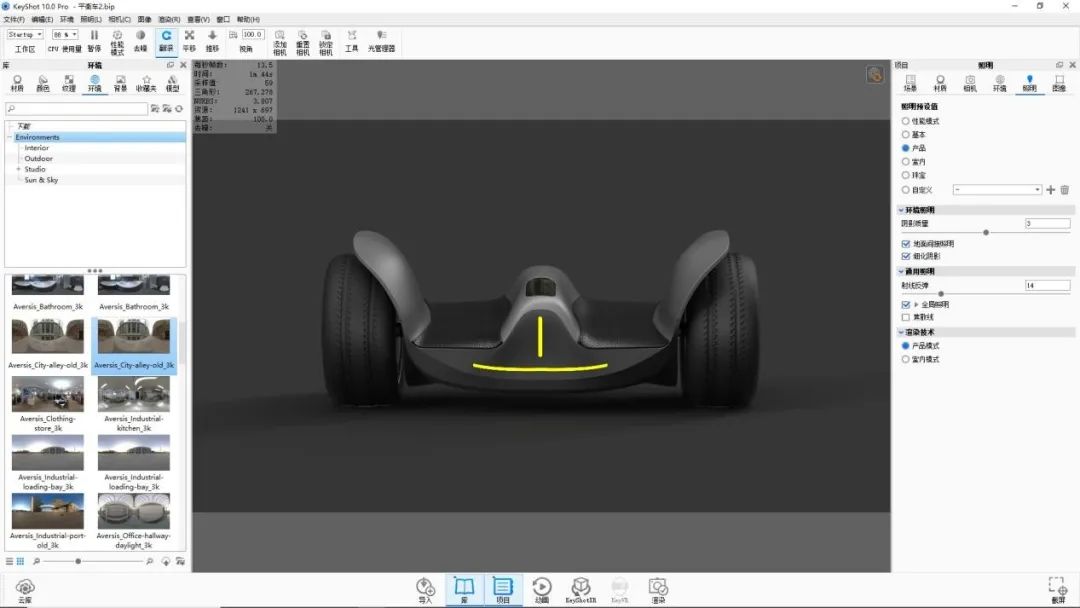Select the Performance Mode lighting preset
Screen dimensions: 1080x608
pyautogui.click(x=906, y=121)
